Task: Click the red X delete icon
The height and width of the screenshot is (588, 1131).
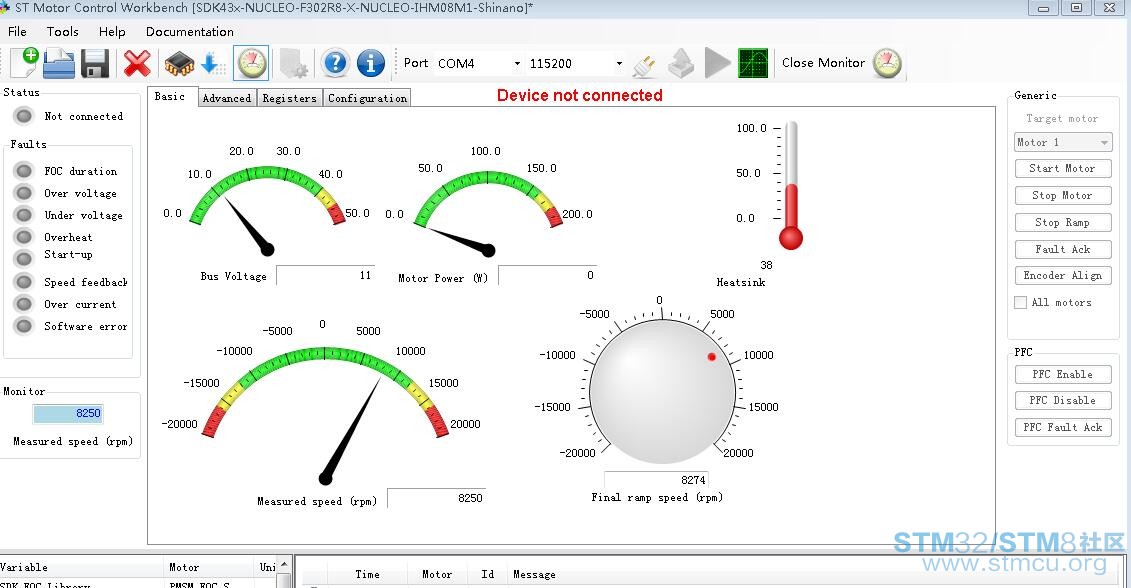Action: (x=136, y=63)
